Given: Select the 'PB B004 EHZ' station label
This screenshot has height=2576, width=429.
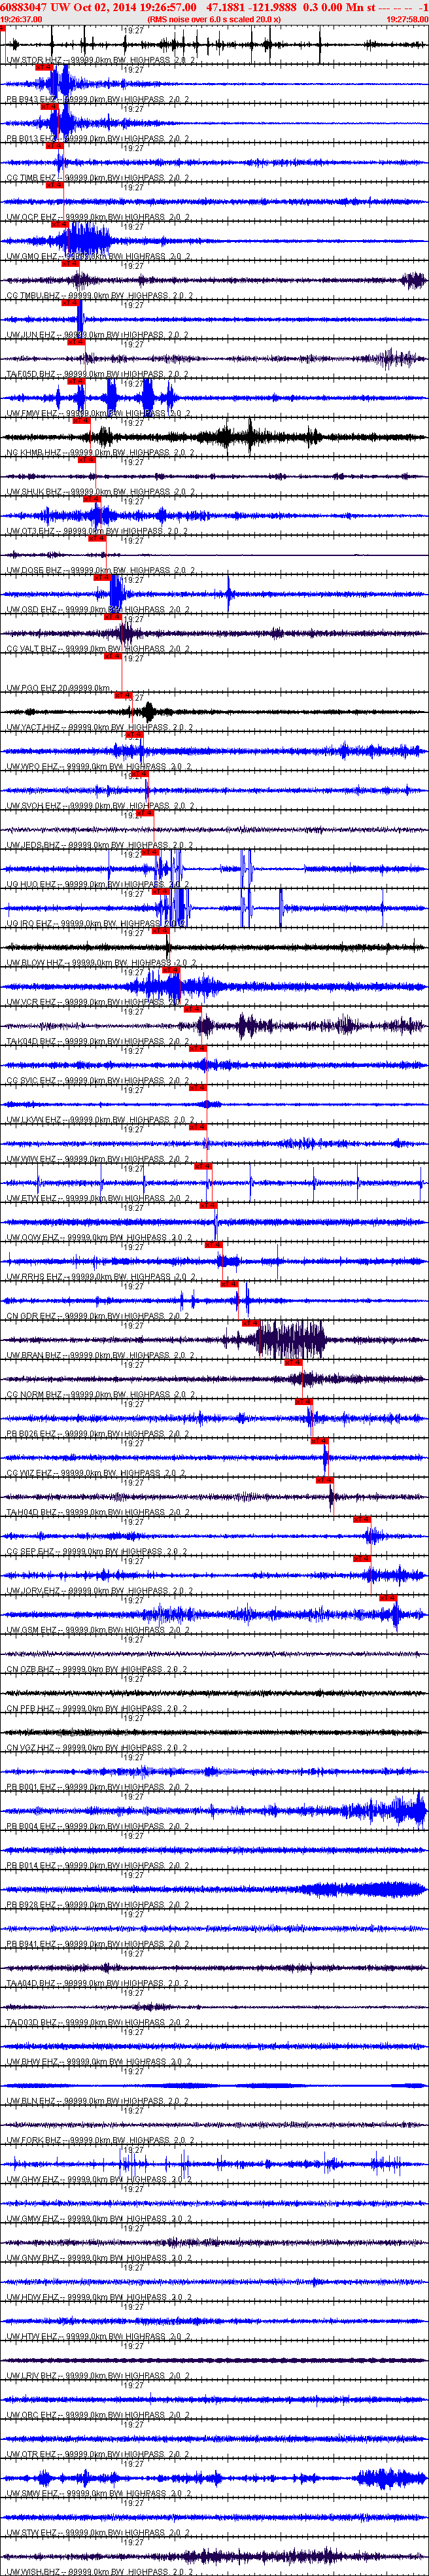Looking at the screenshot, I should (32, 1826).
